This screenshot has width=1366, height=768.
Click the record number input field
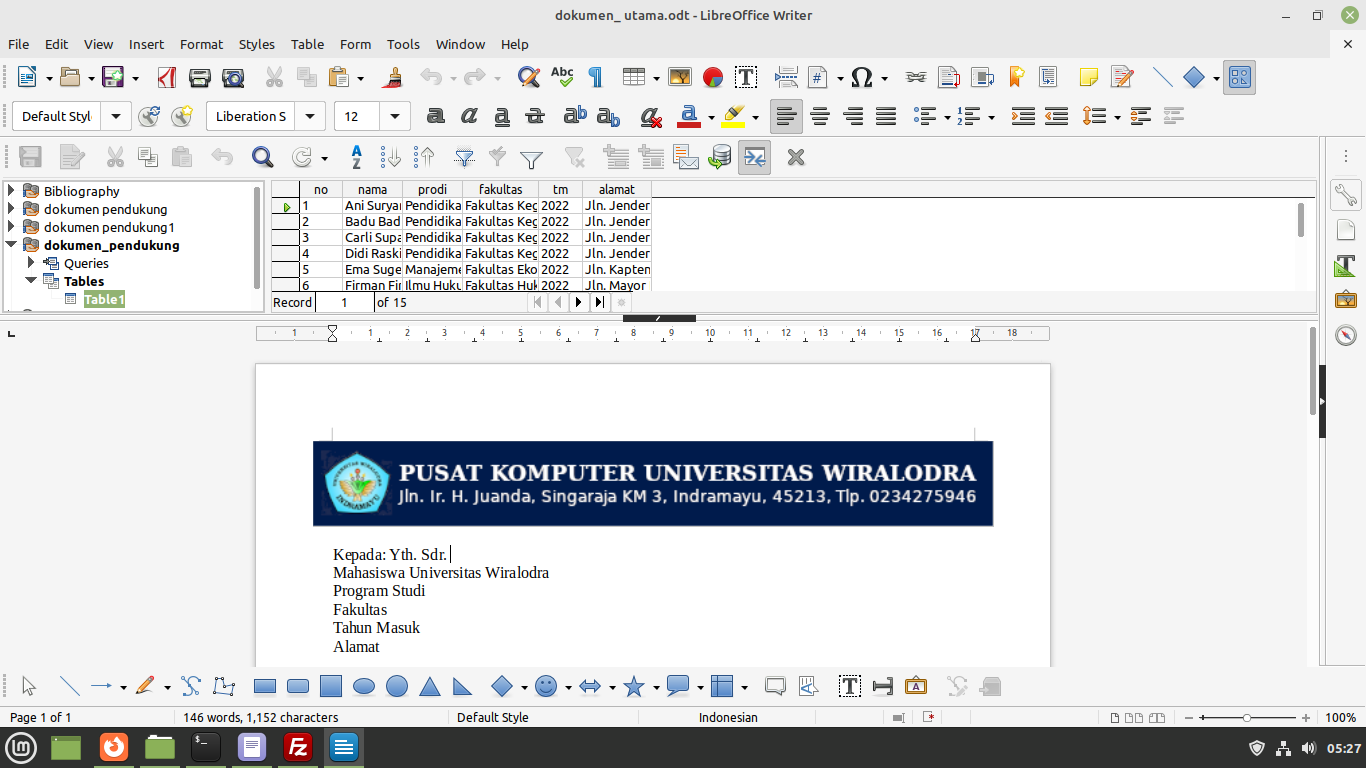(x=344, y=302)
